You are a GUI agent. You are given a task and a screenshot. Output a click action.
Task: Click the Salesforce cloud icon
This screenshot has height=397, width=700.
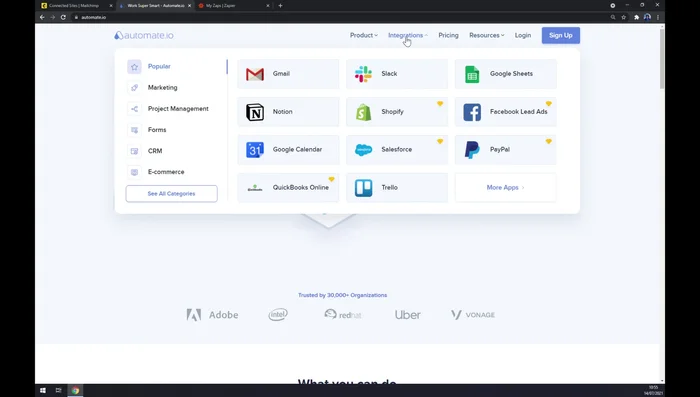(363, 150)
